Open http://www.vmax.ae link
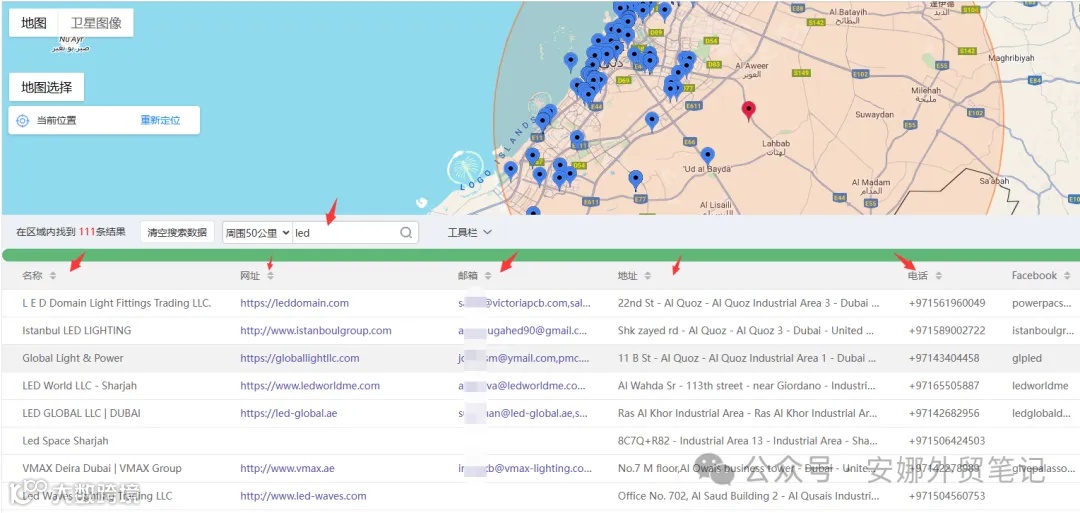The width and height of the screenshot is (1080, 513). (x=287, y=468)
